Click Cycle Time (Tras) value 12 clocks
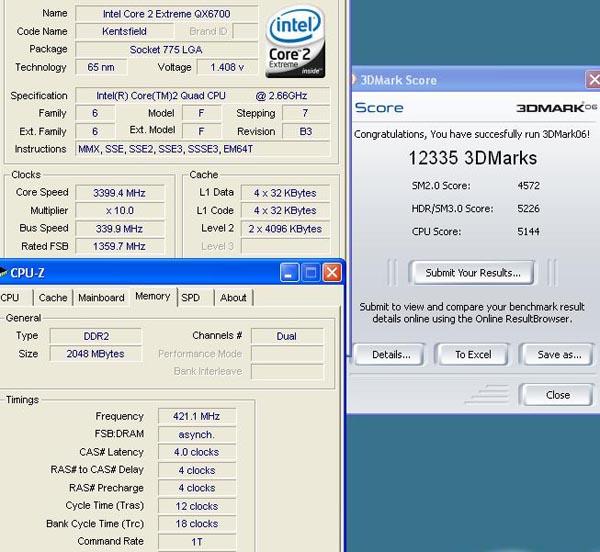Viewport: 600px width, 552px height. (x=197, y=506)
